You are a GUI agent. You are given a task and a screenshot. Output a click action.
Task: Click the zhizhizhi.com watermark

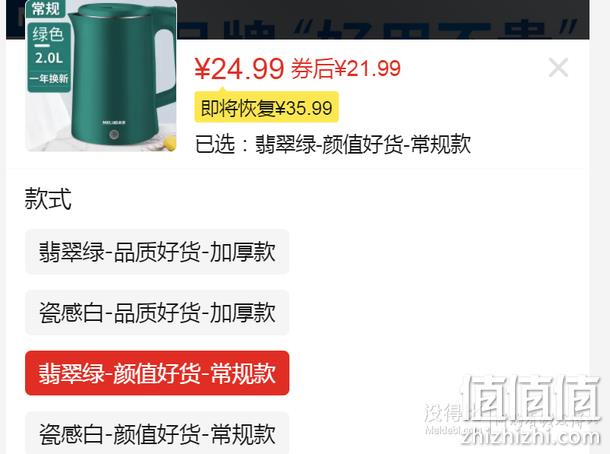click(530, 438)
